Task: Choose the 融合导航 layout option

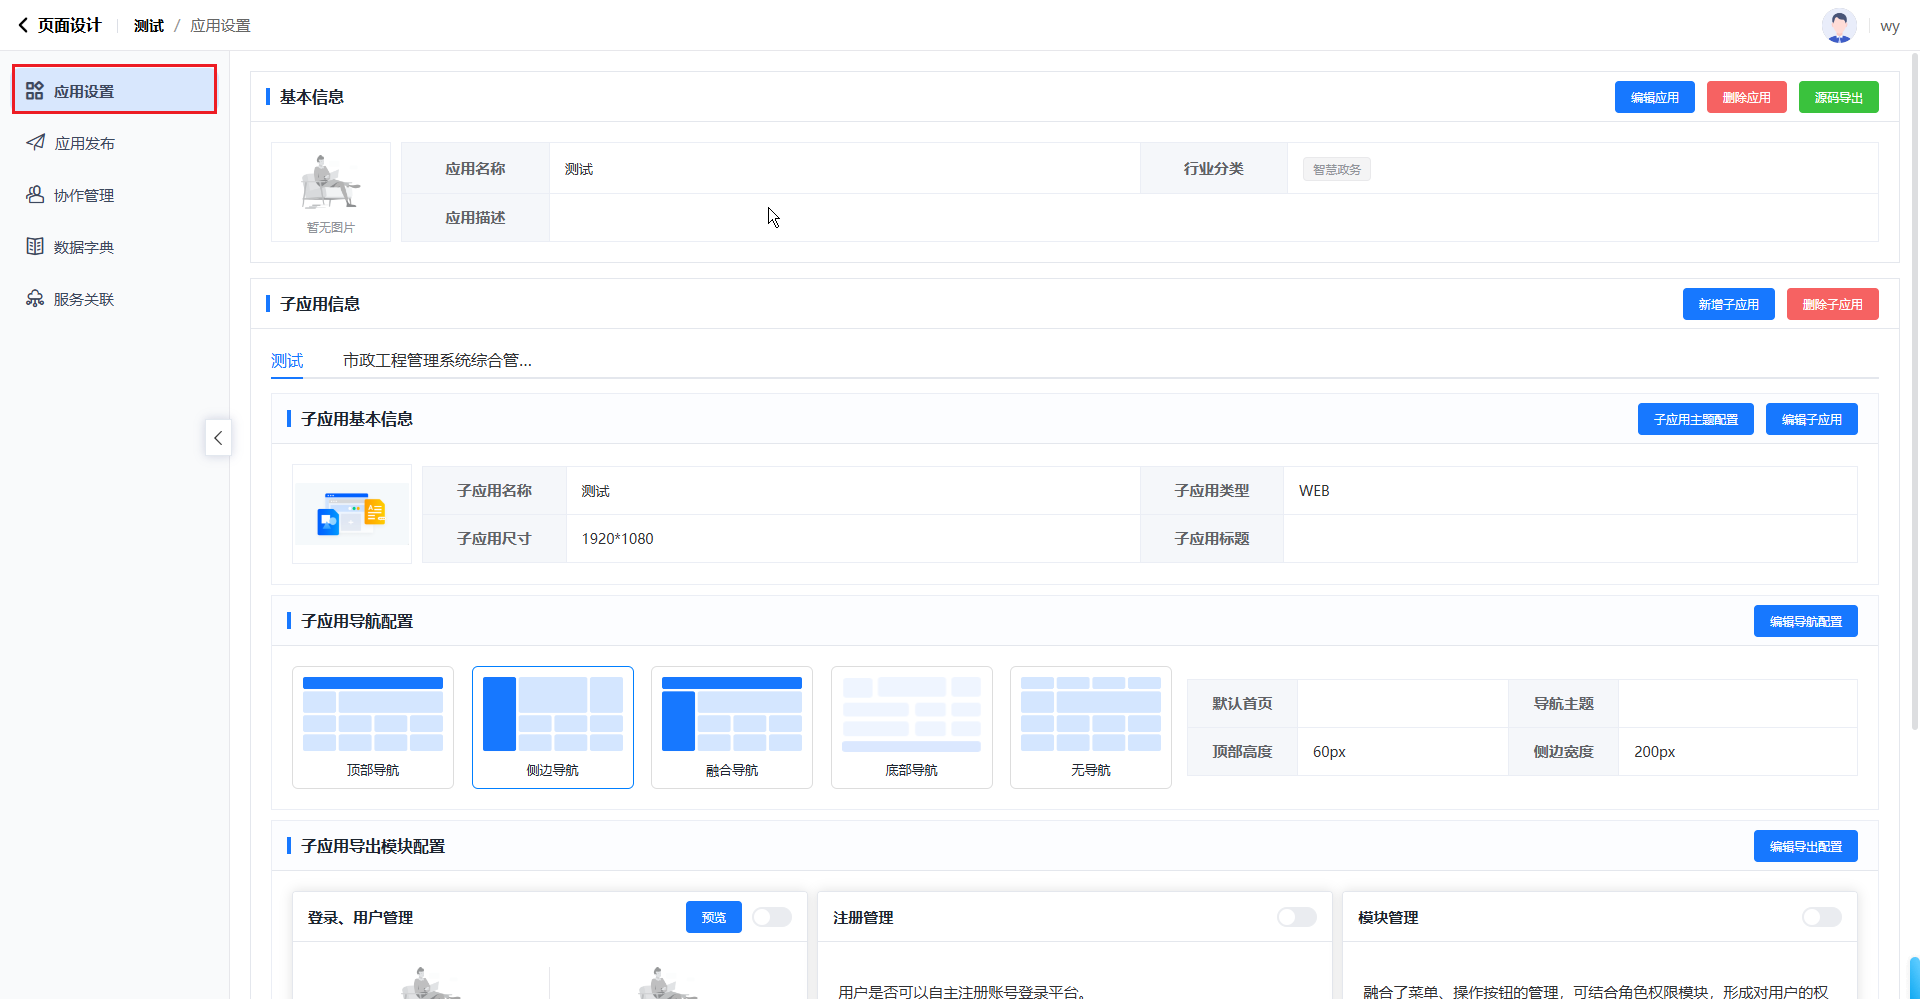Action: (731, 727)
